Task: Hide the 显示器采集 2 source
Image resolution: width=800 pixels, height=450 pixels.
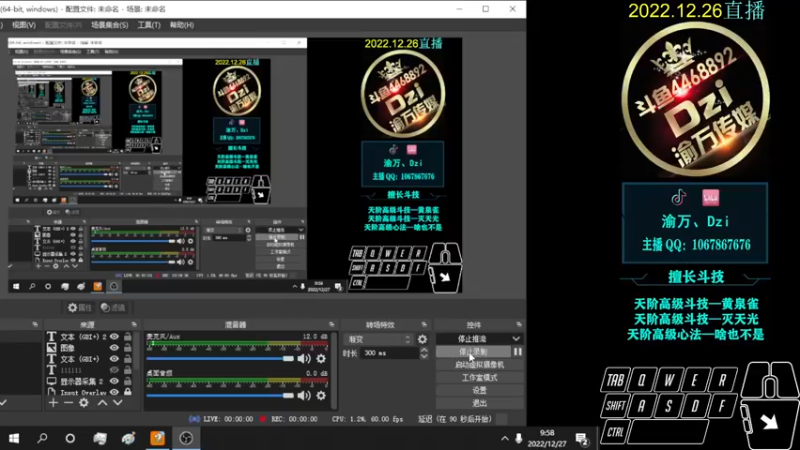Action: point(114,381)
